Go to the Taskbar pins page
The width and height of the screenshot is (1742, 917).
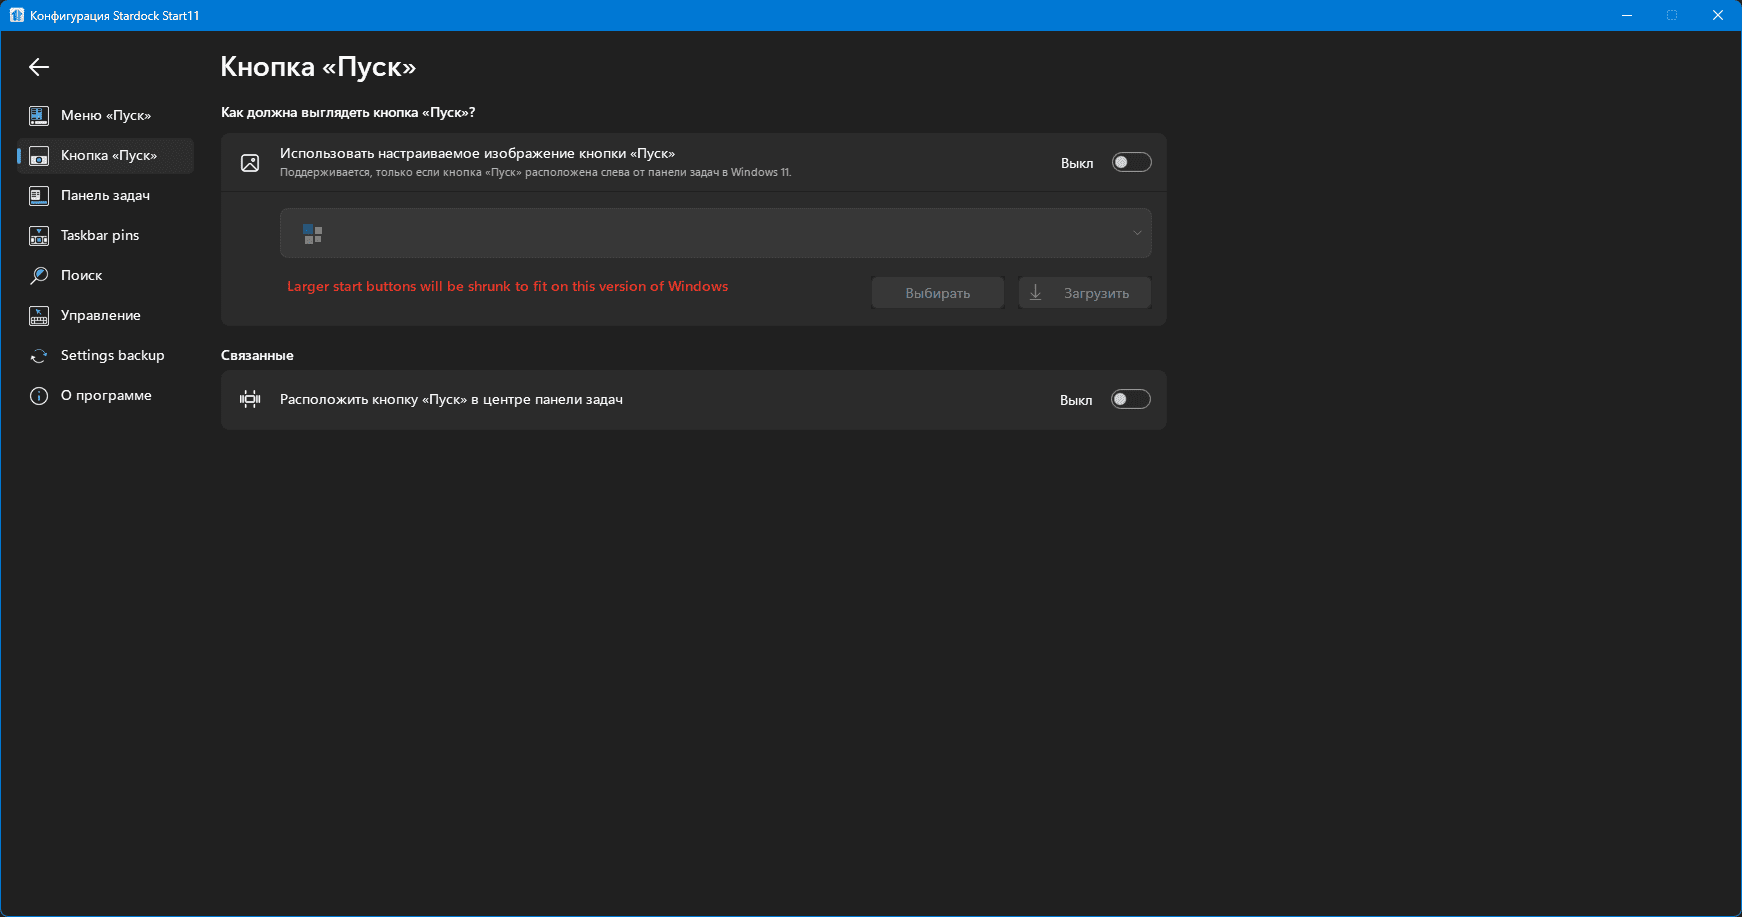tap(100, 236)
